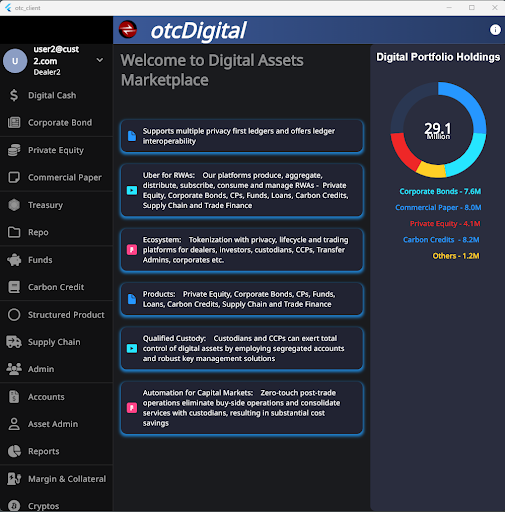Click the Flutter app icon in title bar

pos(8,8)
